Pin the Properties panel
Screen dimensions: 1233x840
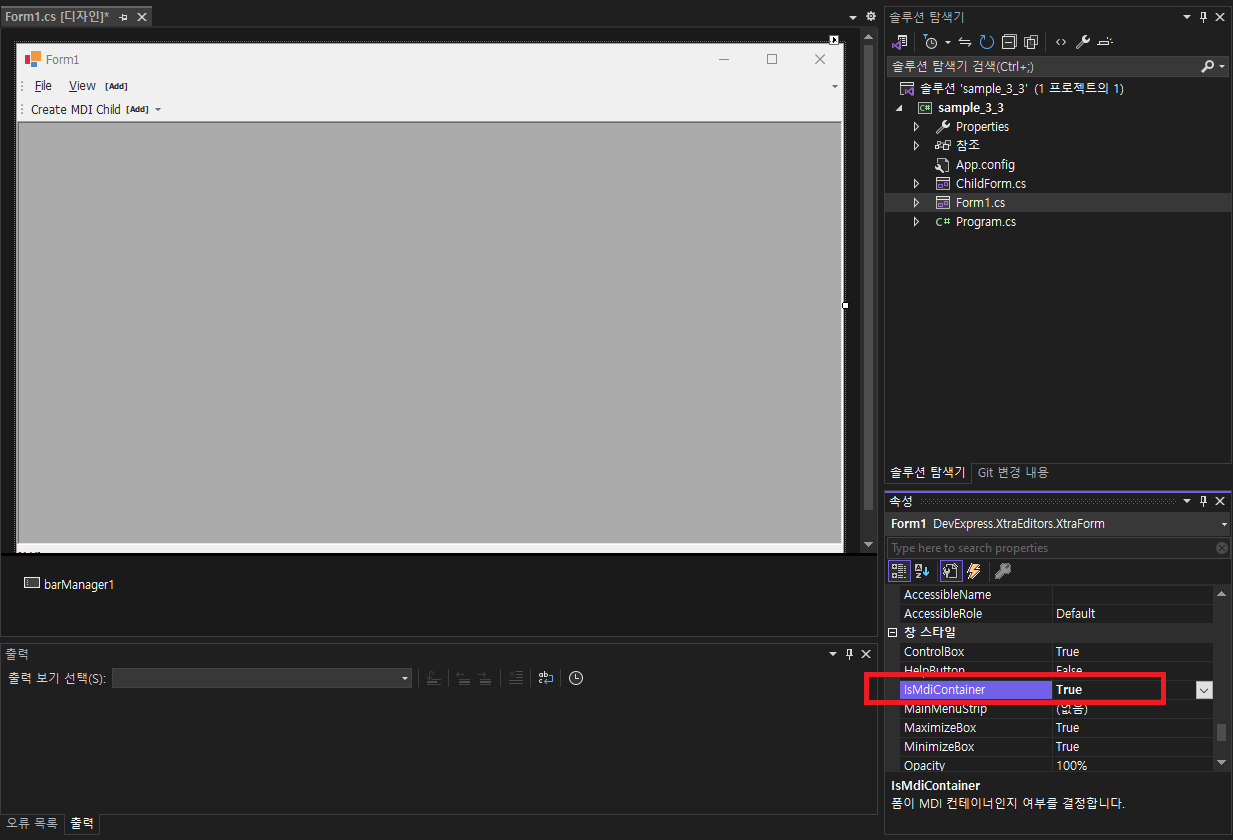click(1204, 501)
